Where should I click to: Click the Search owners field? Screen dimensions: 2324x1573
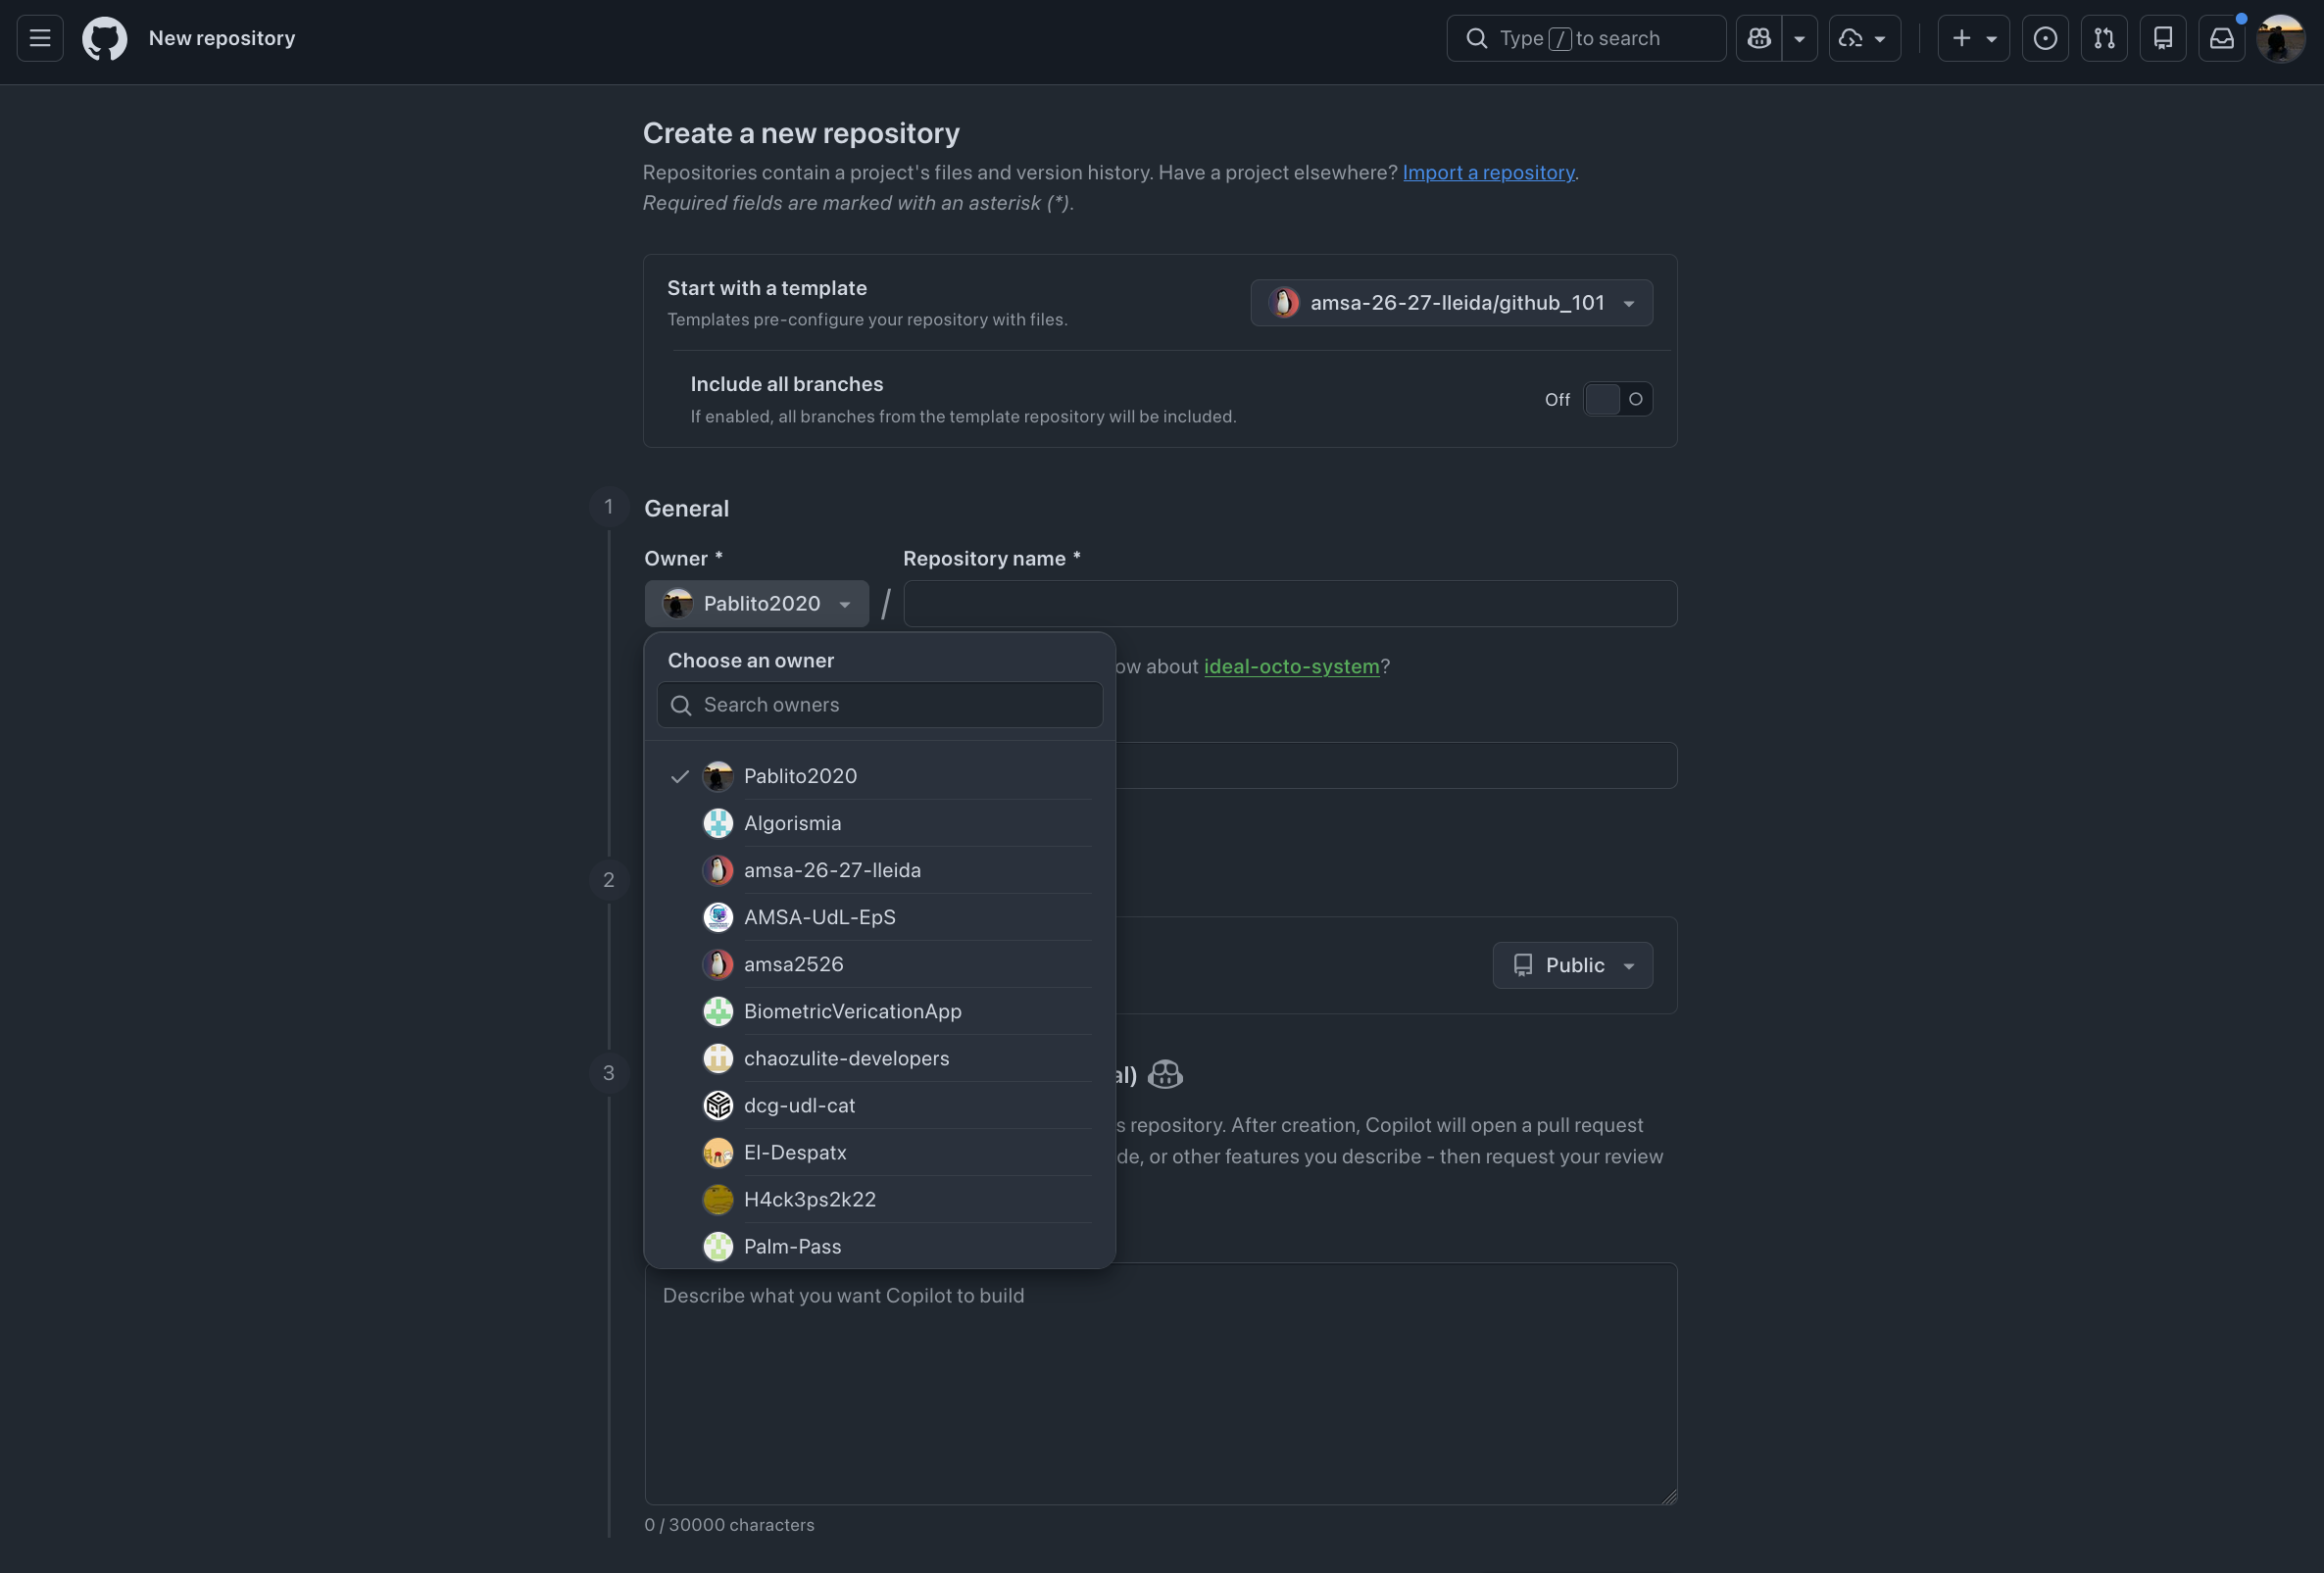(880, 705)
